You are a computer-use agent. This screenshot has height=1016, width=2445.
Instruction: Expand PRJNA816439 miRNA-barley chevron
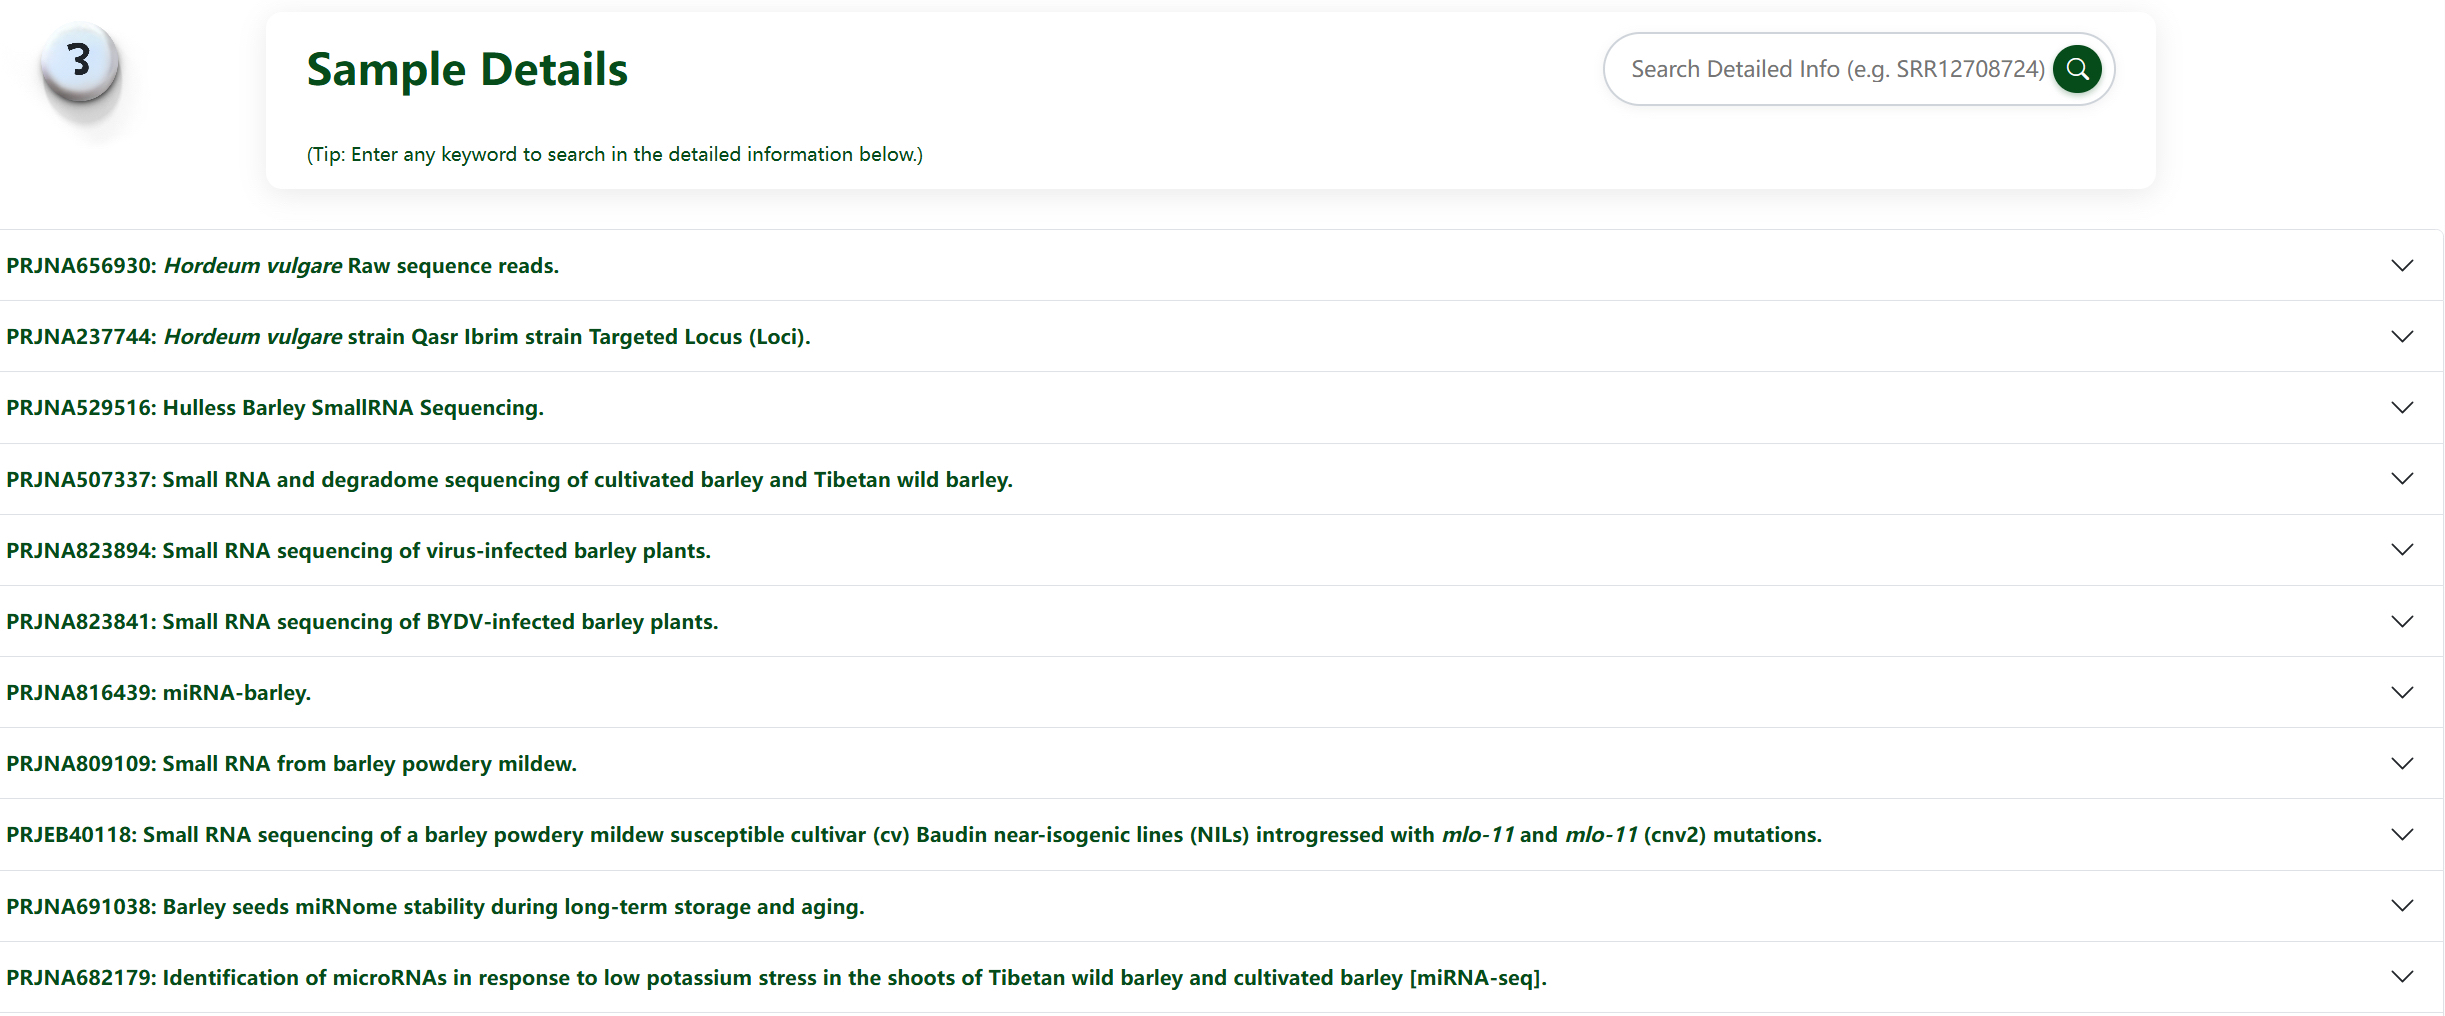click(x=2402, y=692)
